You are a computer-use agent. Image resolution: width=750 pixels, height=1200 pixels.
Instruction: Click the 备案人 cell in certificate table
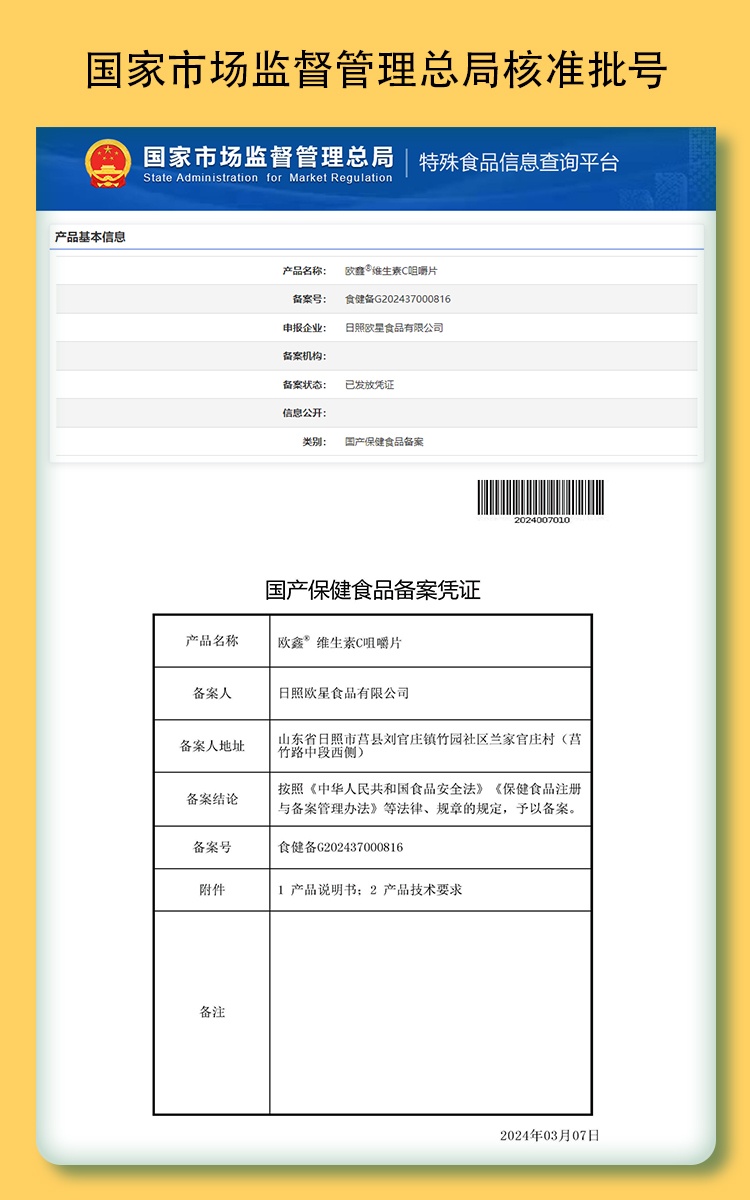[x=212, y=693]
